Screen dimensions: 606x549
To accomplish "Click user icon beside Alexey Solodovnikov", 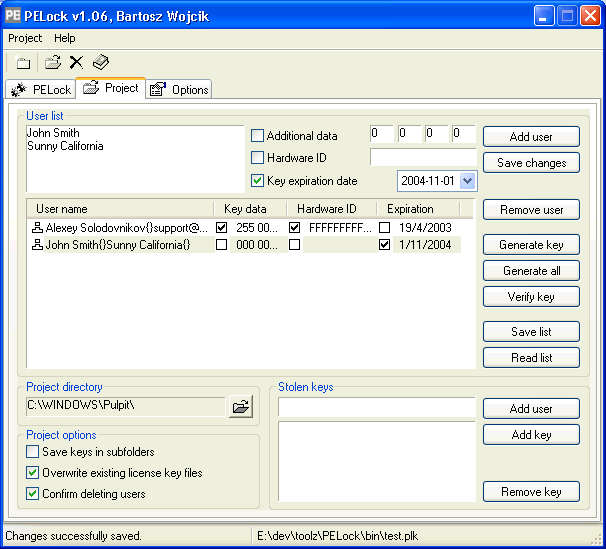I will 37,228.
